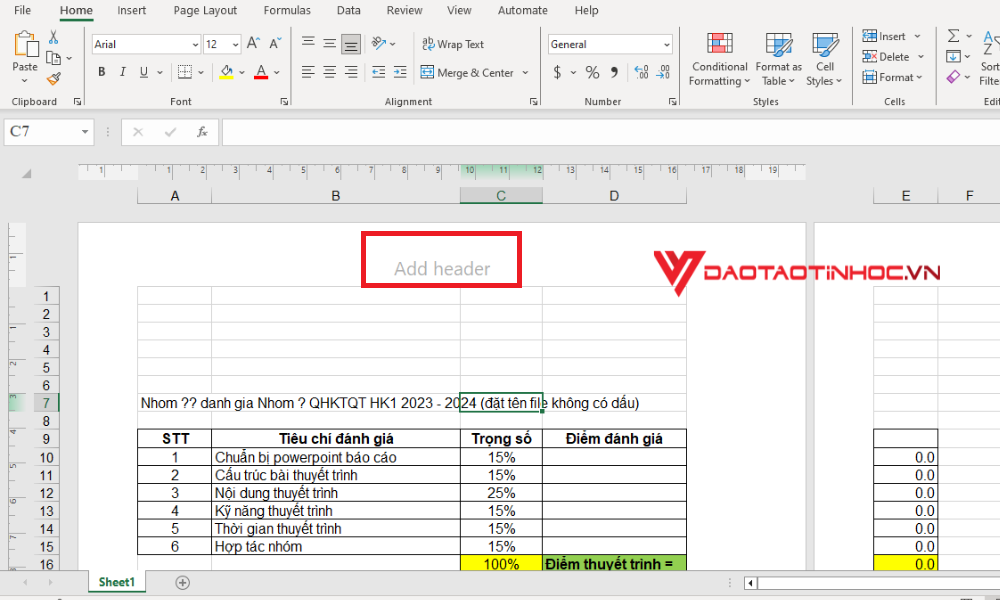Switch to Review tab
This screenshot has height=600, width=1000.
pyautogui.click(x=404, y=10)
